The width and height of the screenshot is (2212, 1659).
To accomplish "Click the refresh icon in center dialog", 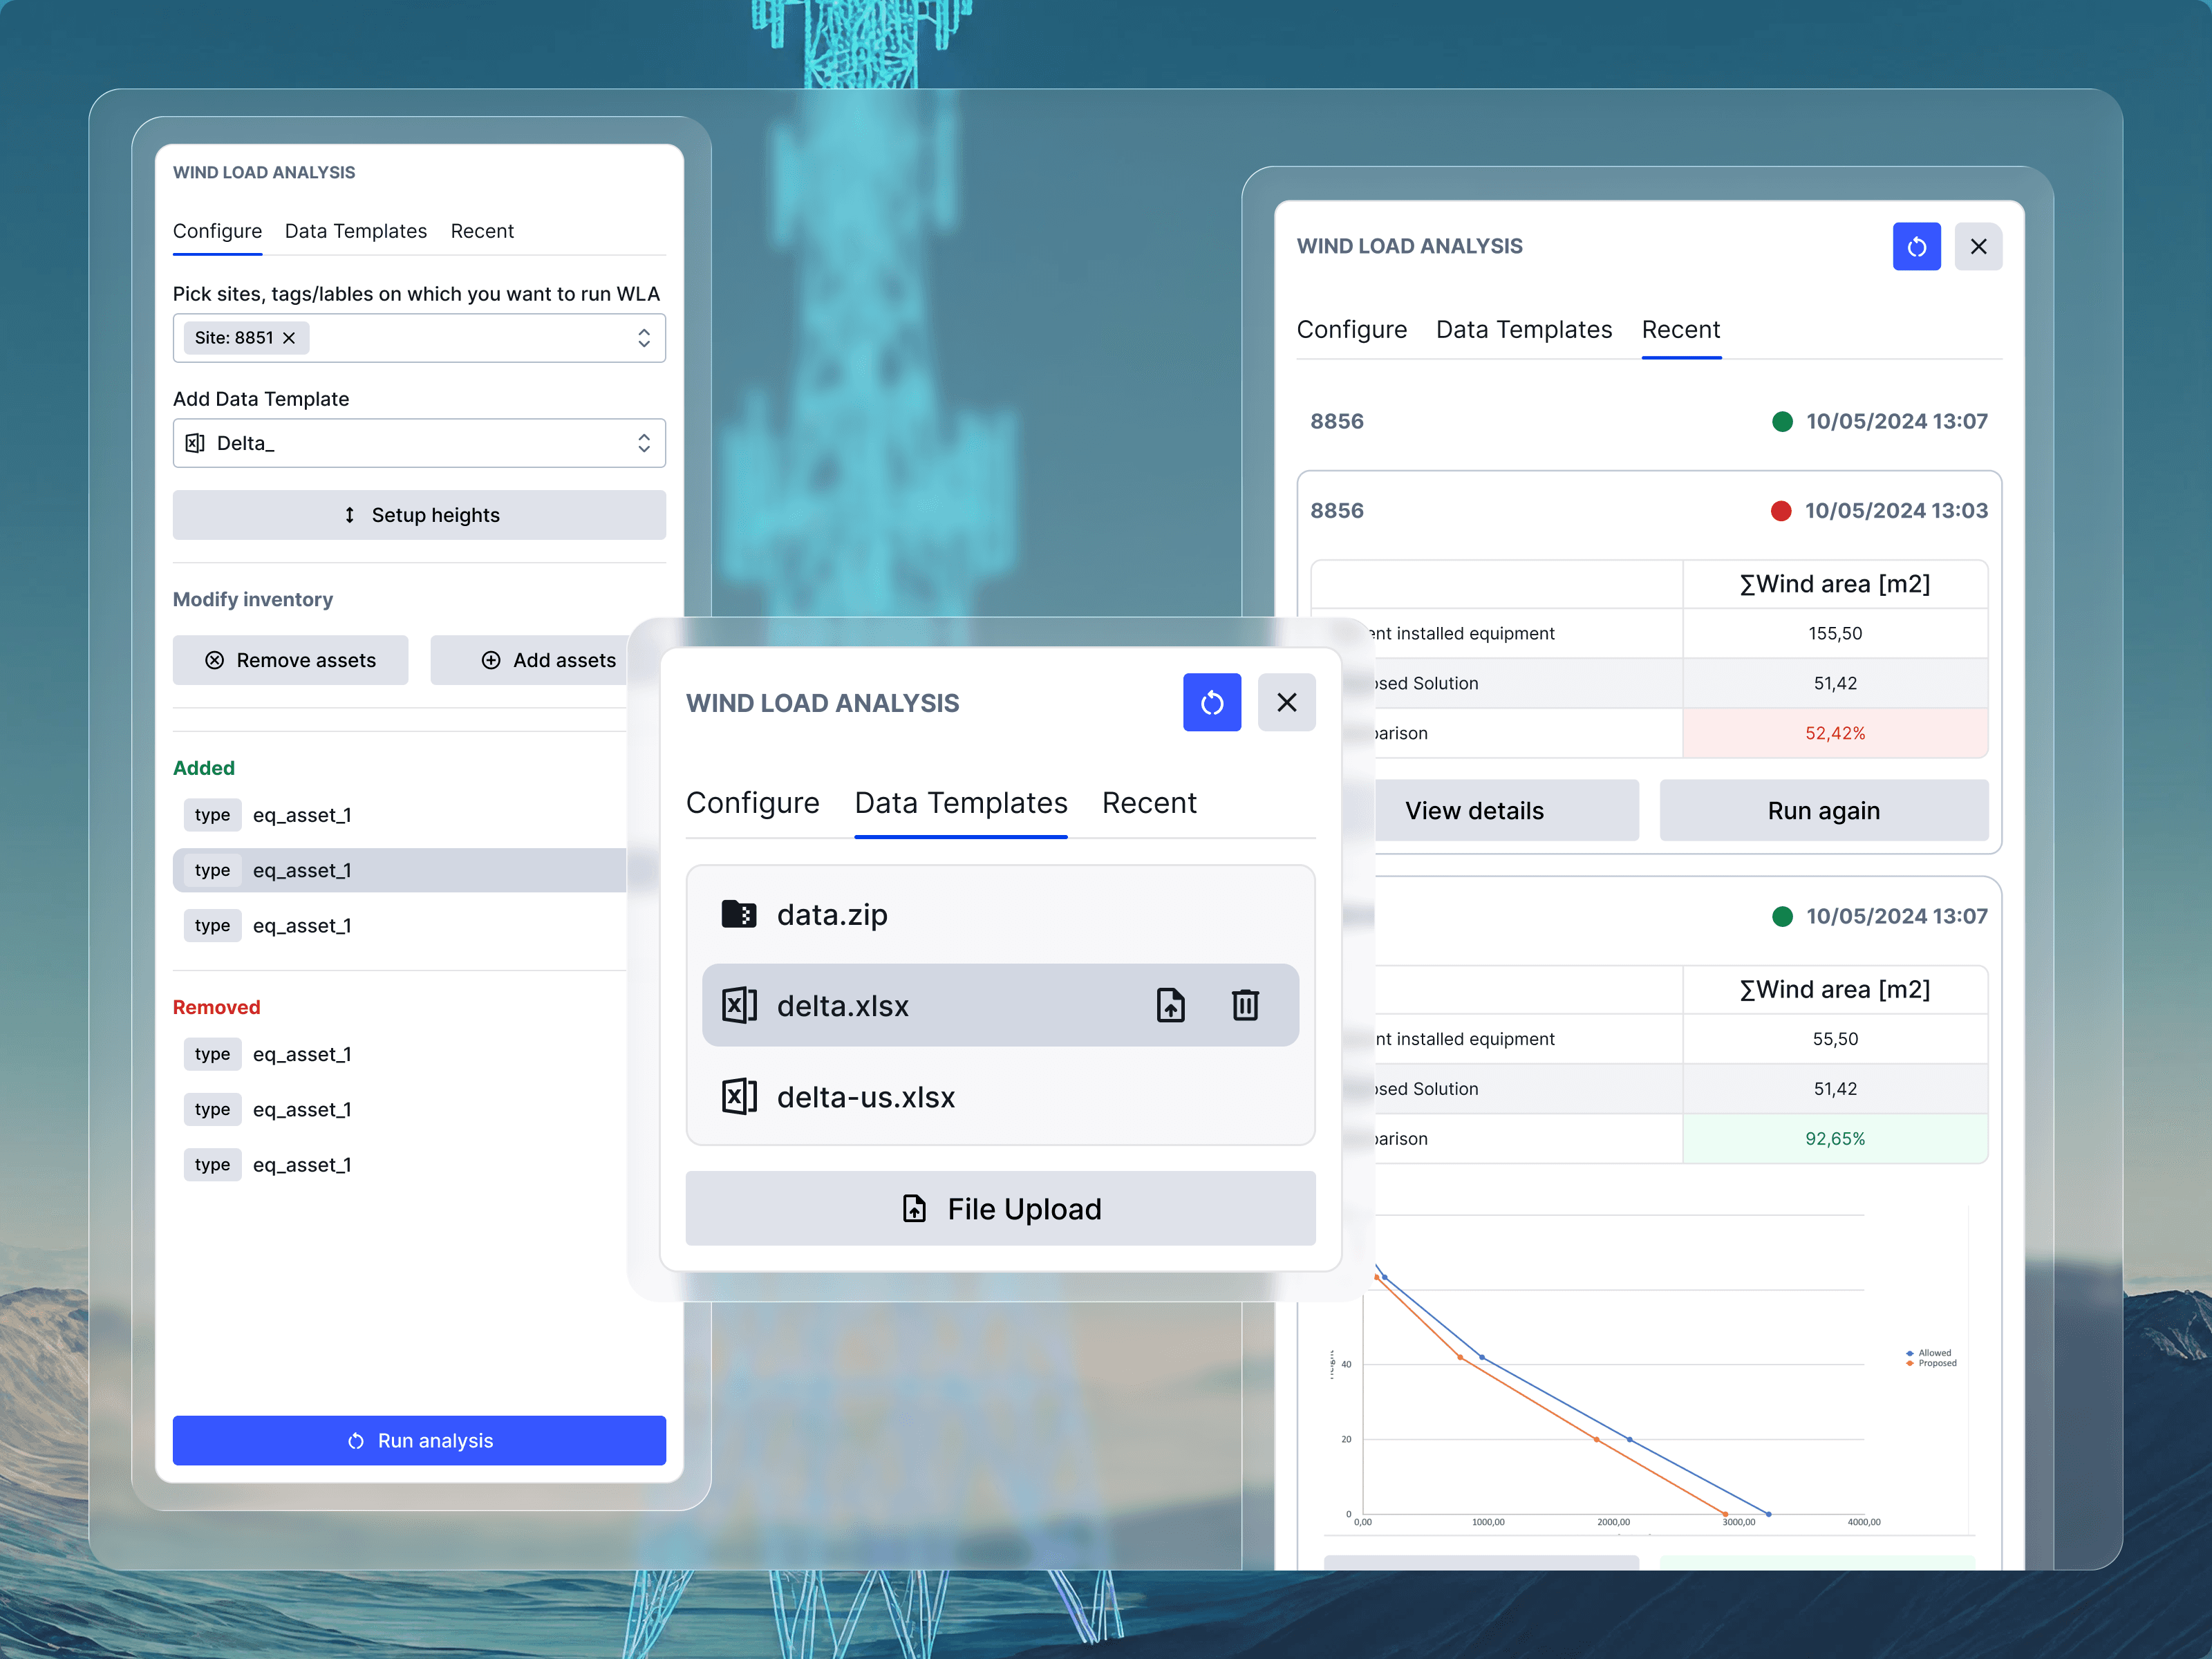I will tap(1211, 703).
